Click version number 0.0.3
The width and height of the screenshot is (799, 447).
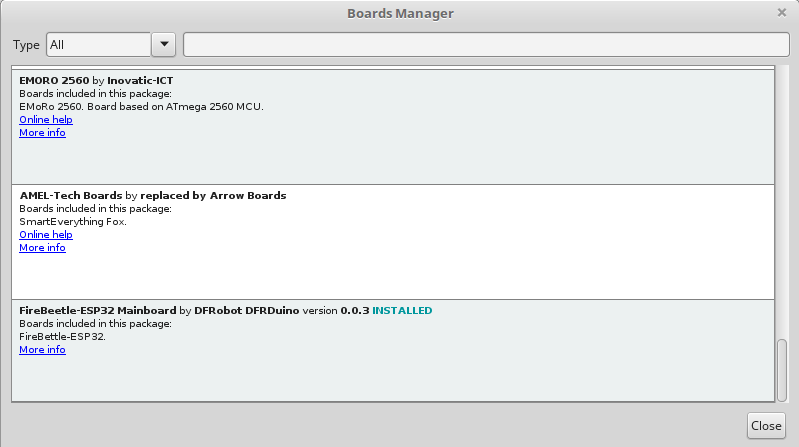click(355, 310)
